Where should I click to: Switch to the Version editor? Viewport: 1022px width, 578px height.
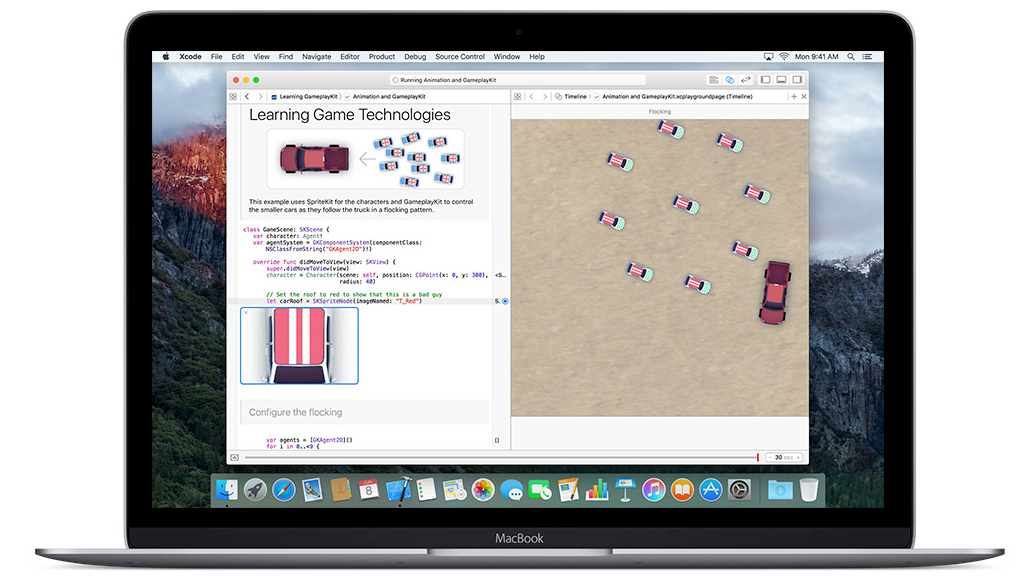(x=746, y=80)
